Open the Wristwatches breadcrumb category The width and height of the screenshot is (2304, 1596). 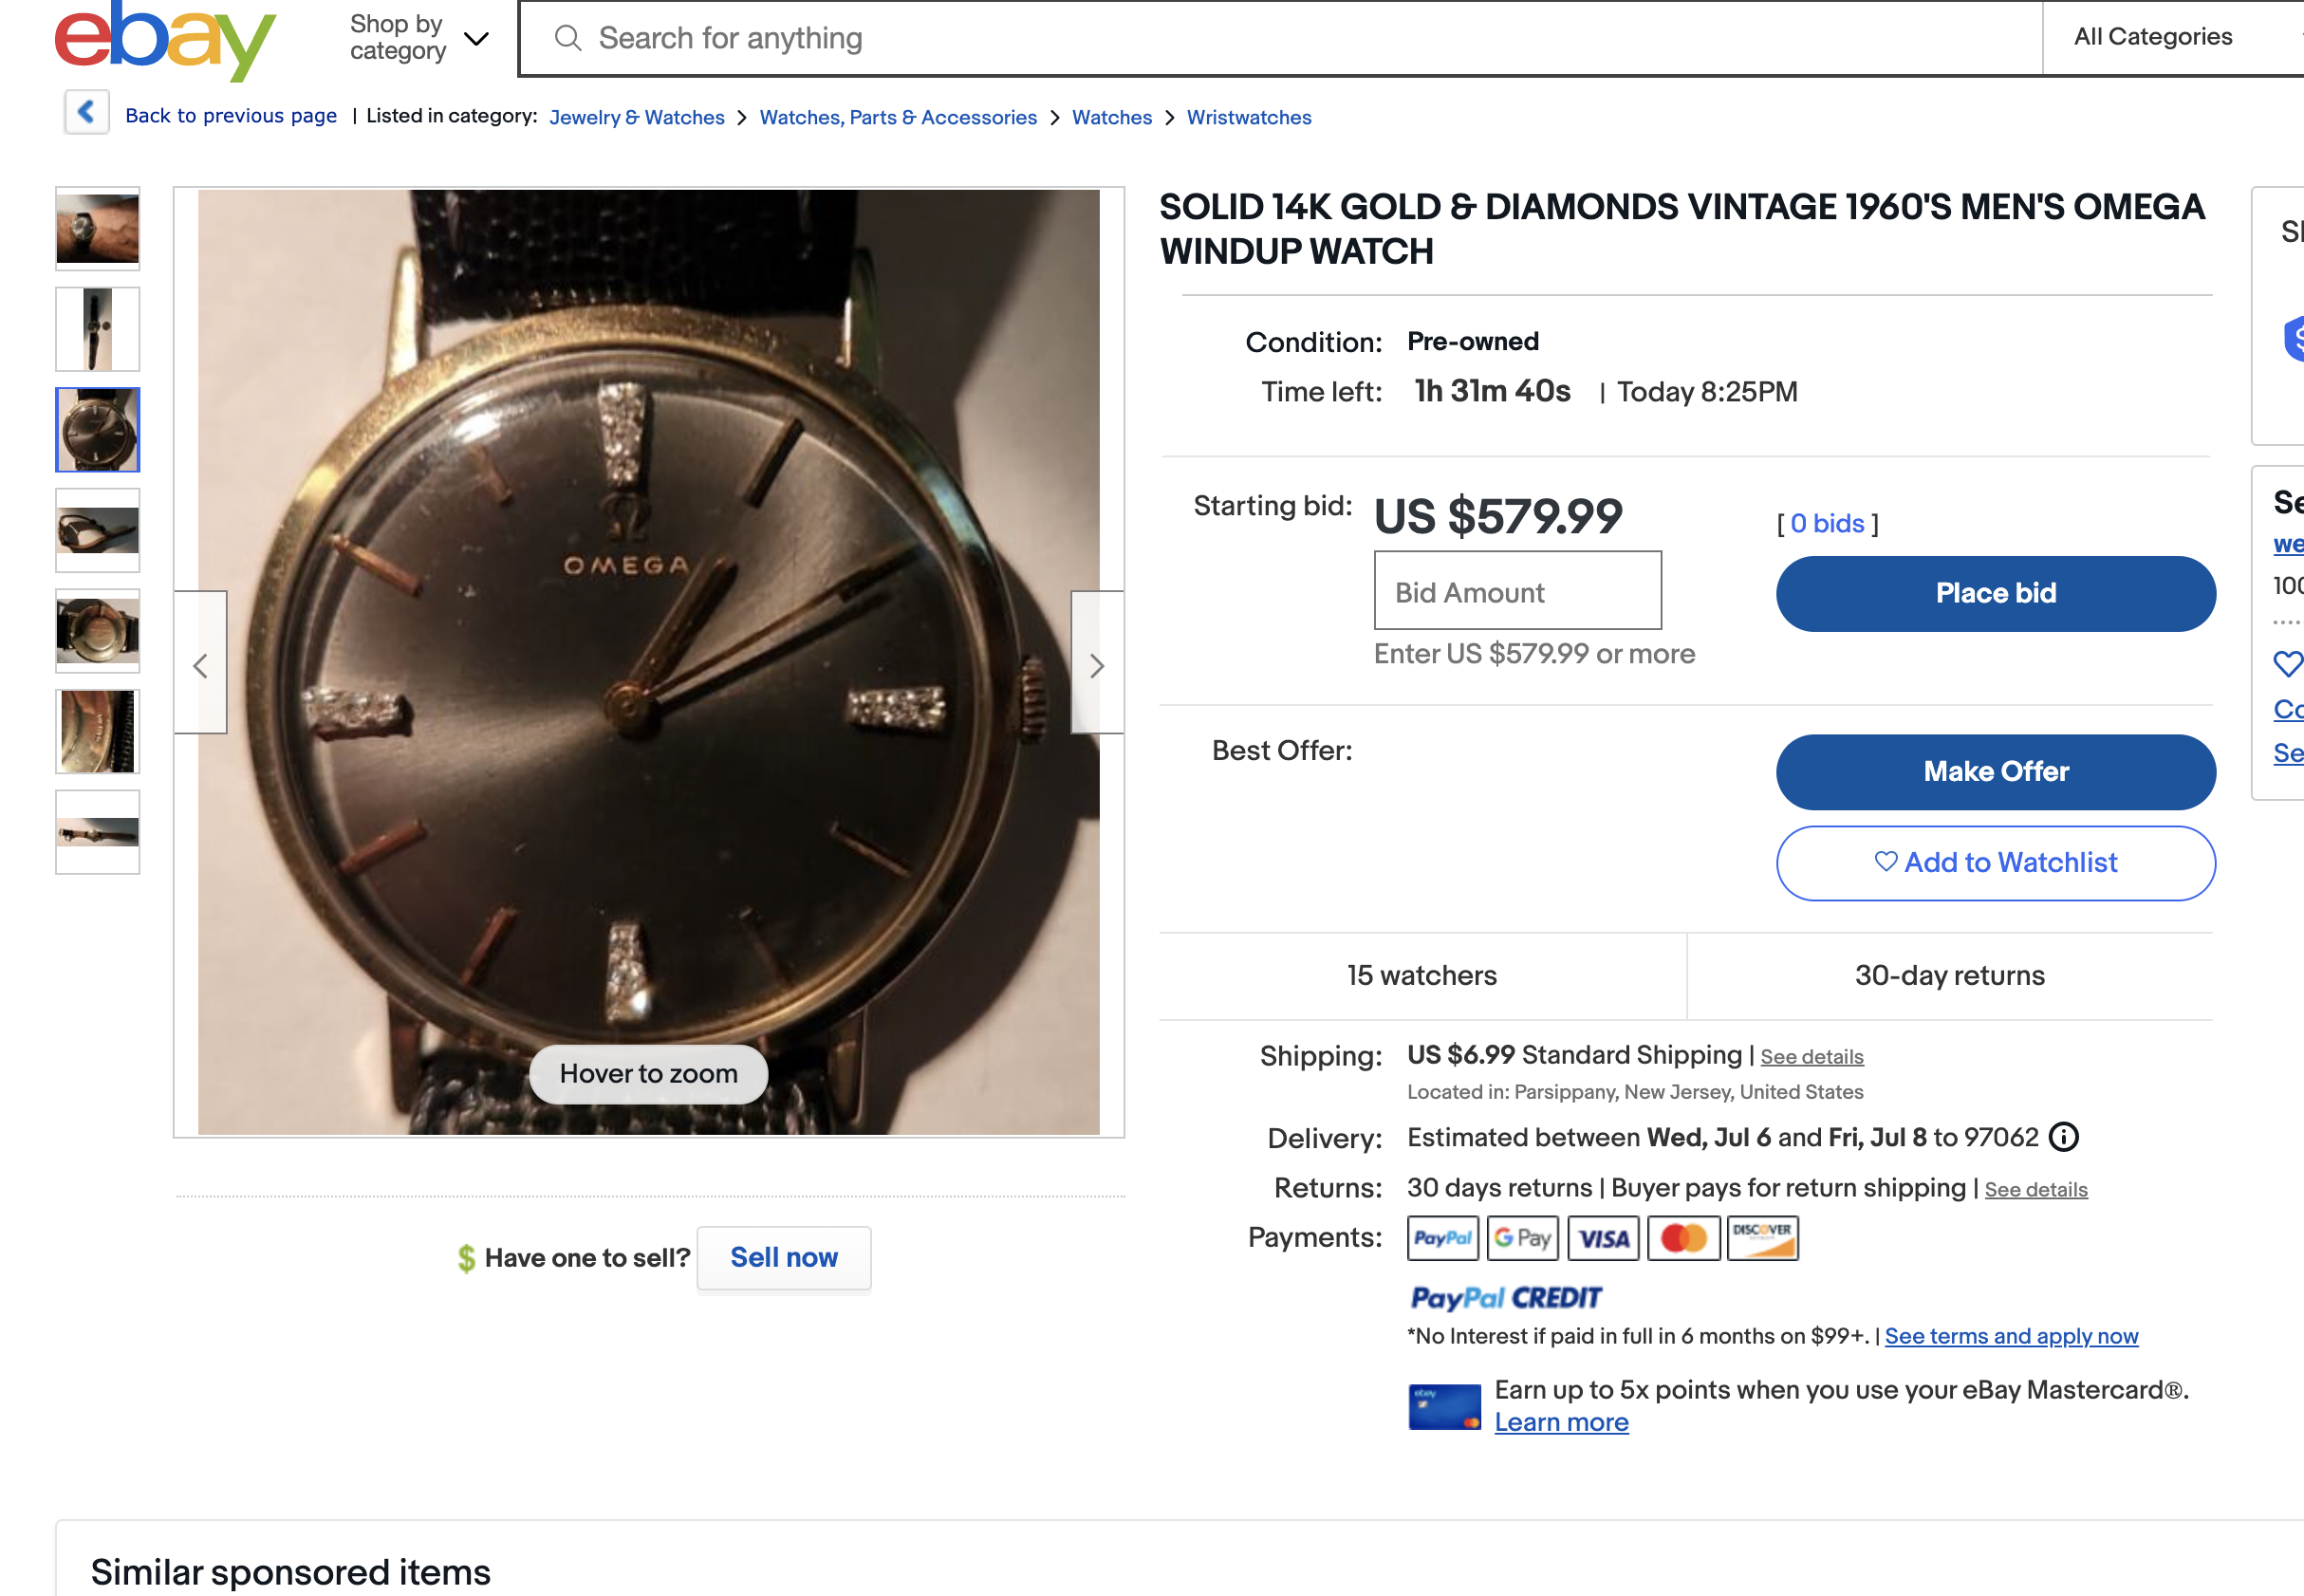1248,117
